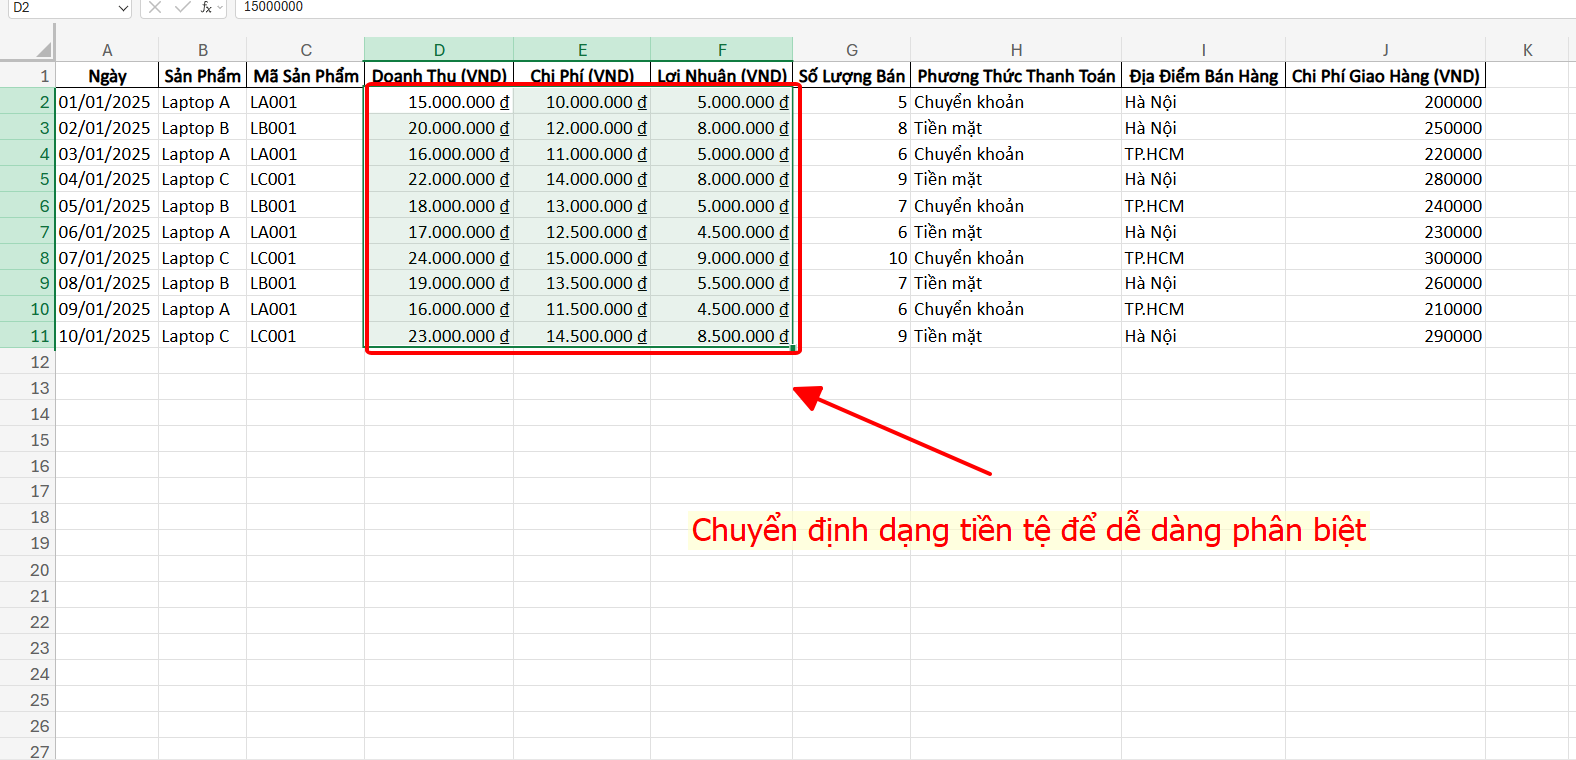Click the 9.000.000 đ profit cell
This screenshot has height=760, width=1576.
pyautogui.click(x=722, y=258)
